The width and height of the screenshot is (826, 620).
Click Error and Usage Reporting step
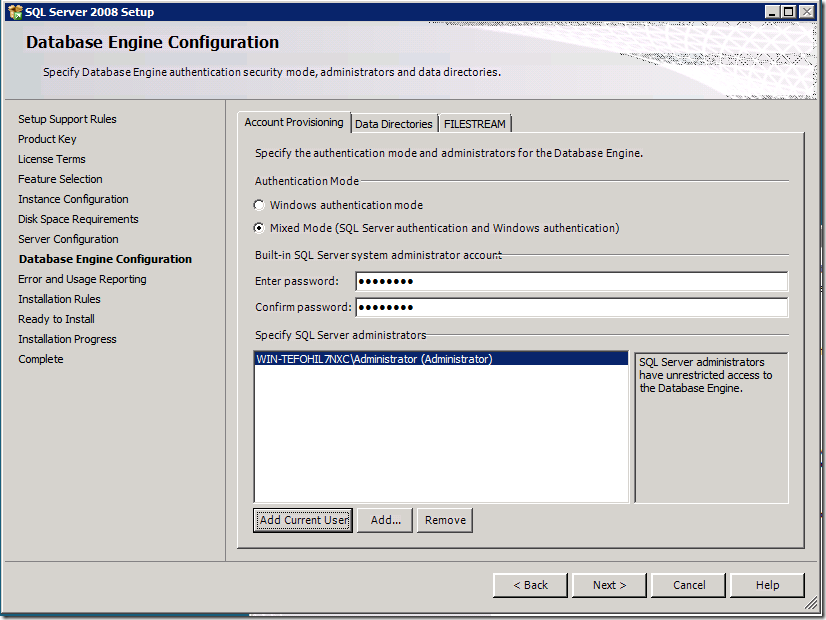(x=82, y=279)
